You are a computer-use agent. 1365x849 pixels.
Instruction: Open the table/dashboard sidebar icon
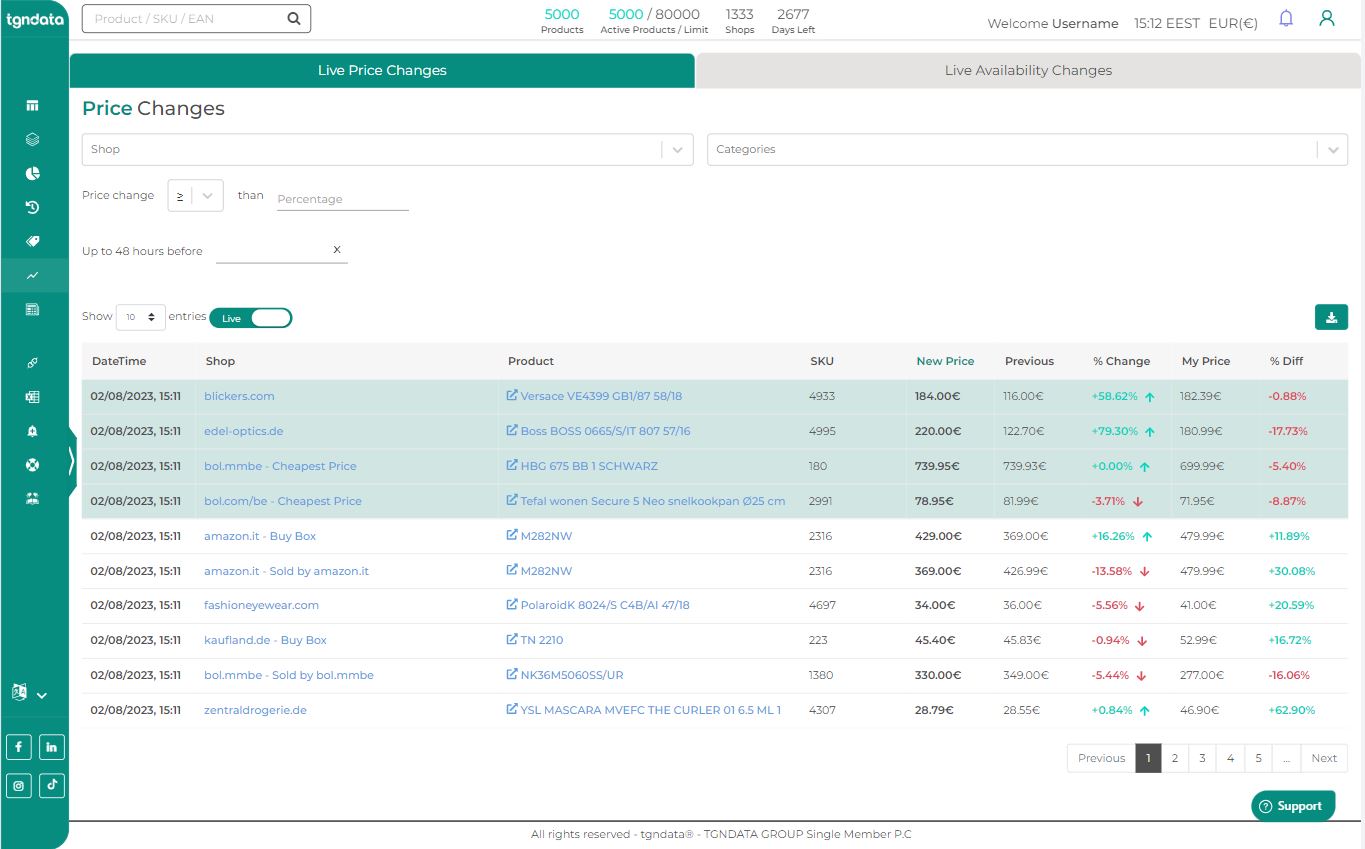coord(32,105)
